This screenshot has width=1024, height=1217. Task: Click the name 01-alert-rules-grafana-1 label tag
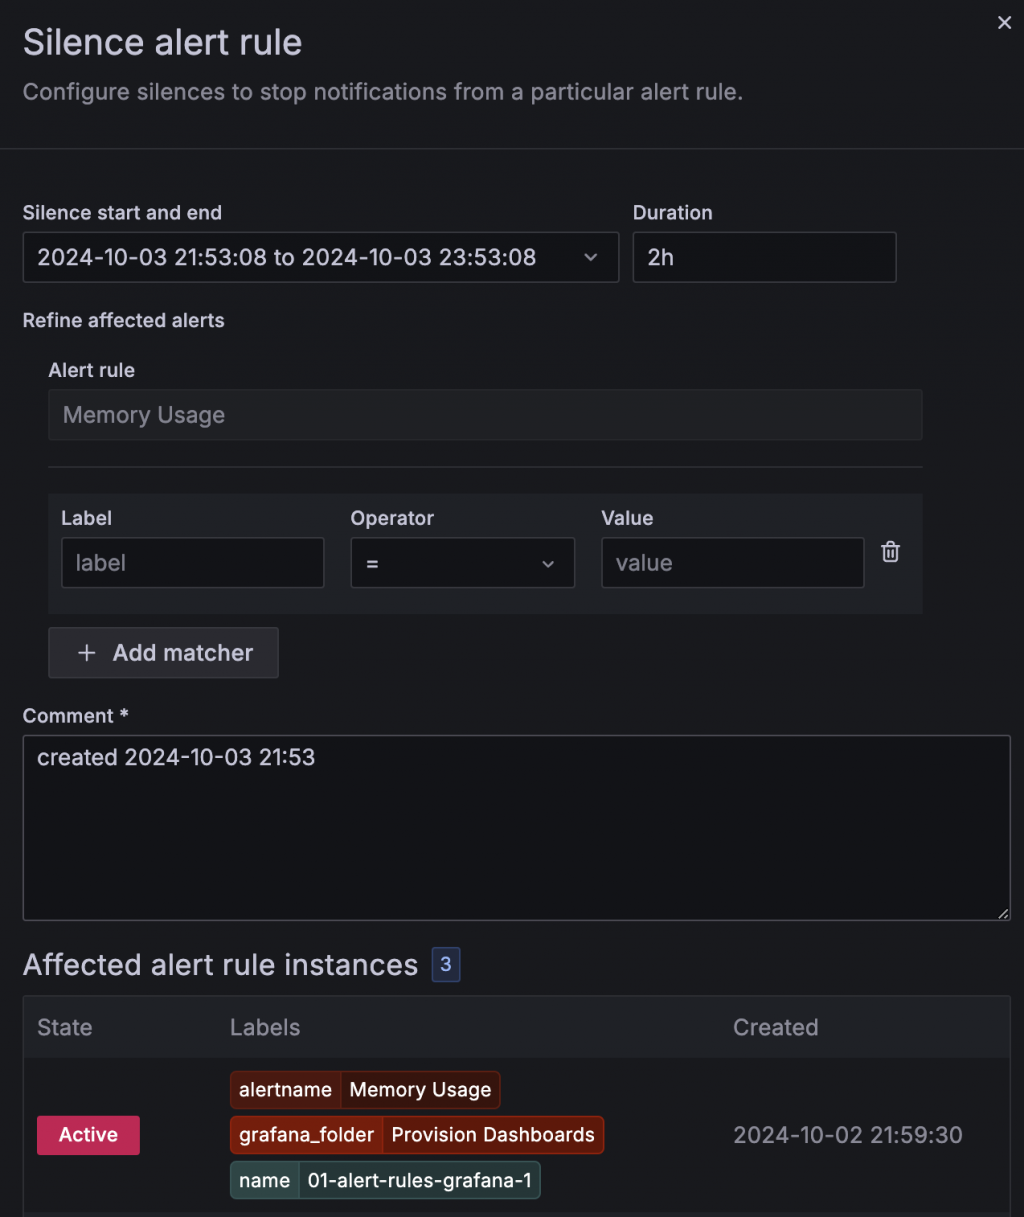coord(385,1181)
